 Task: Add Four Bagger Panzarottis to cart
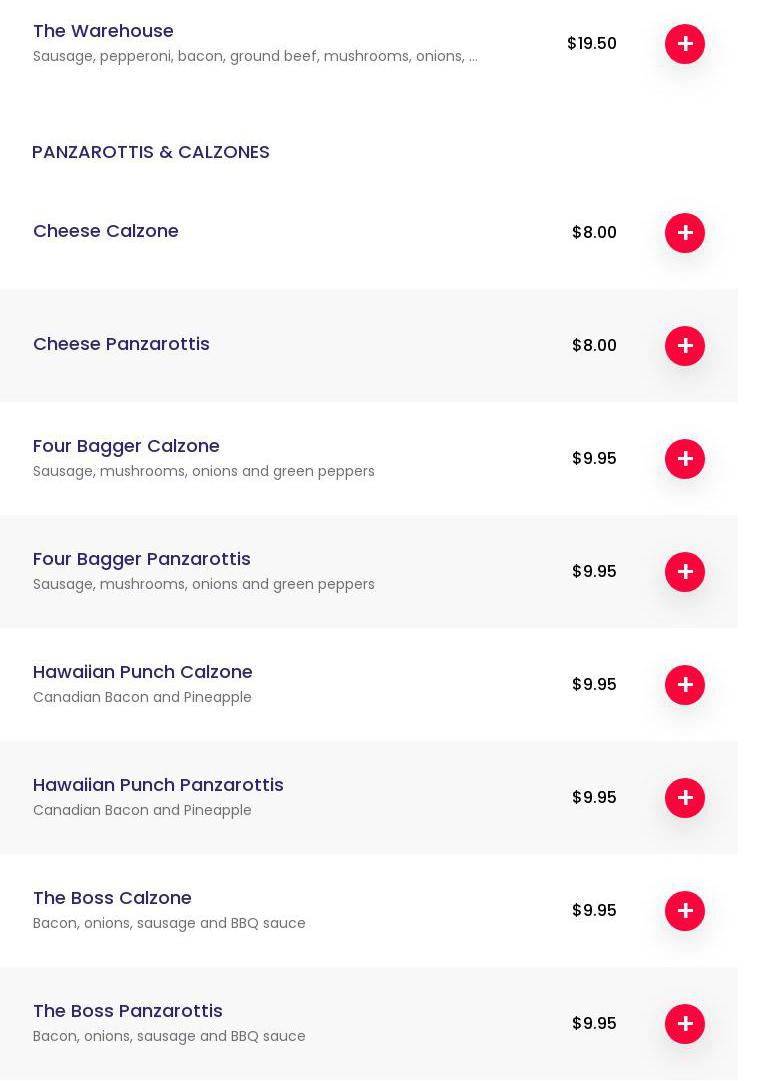point(684,572)
